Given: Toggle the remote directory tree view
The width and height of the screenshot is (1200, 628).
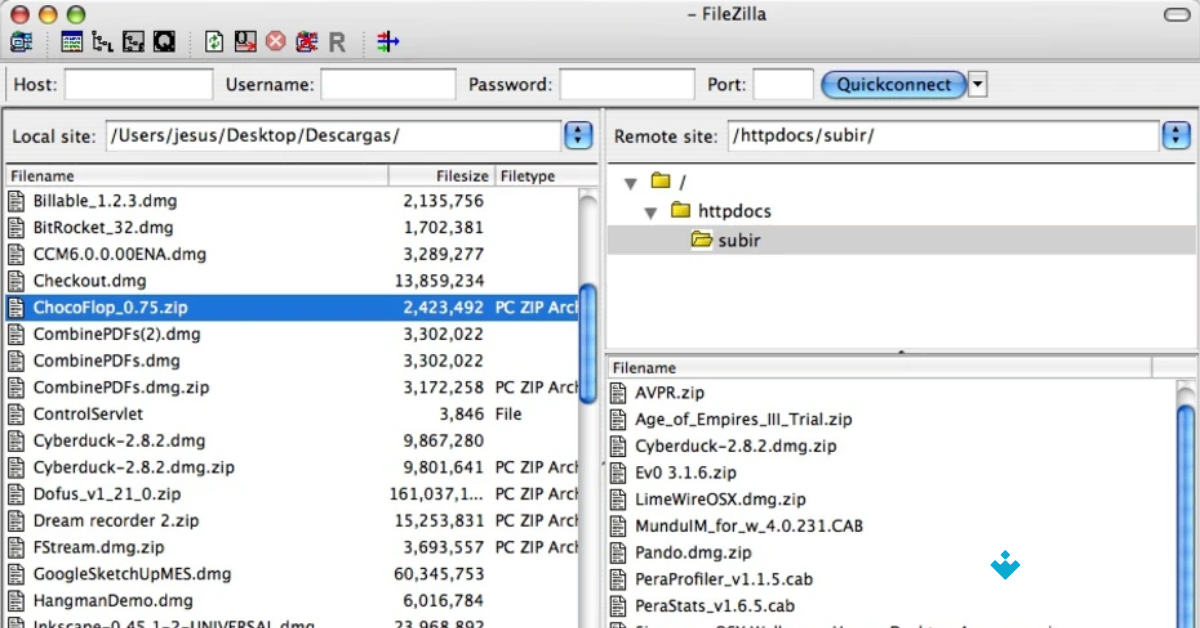Looking at the screenshot, I should click(132, 42).
